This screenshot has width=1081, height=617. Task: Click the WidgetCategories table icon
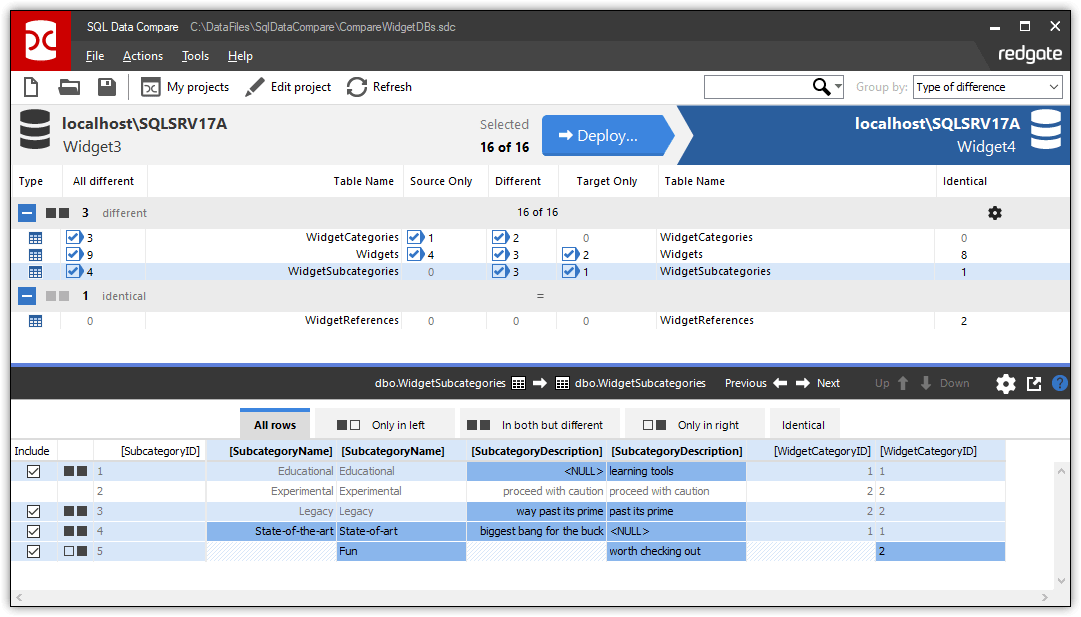point(36,237)
